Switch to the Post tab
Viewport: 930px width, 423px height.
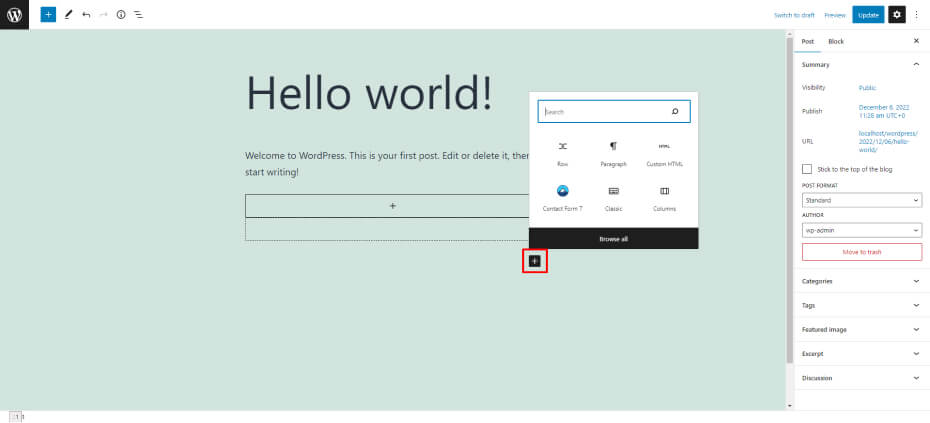(x=808, y=41)
